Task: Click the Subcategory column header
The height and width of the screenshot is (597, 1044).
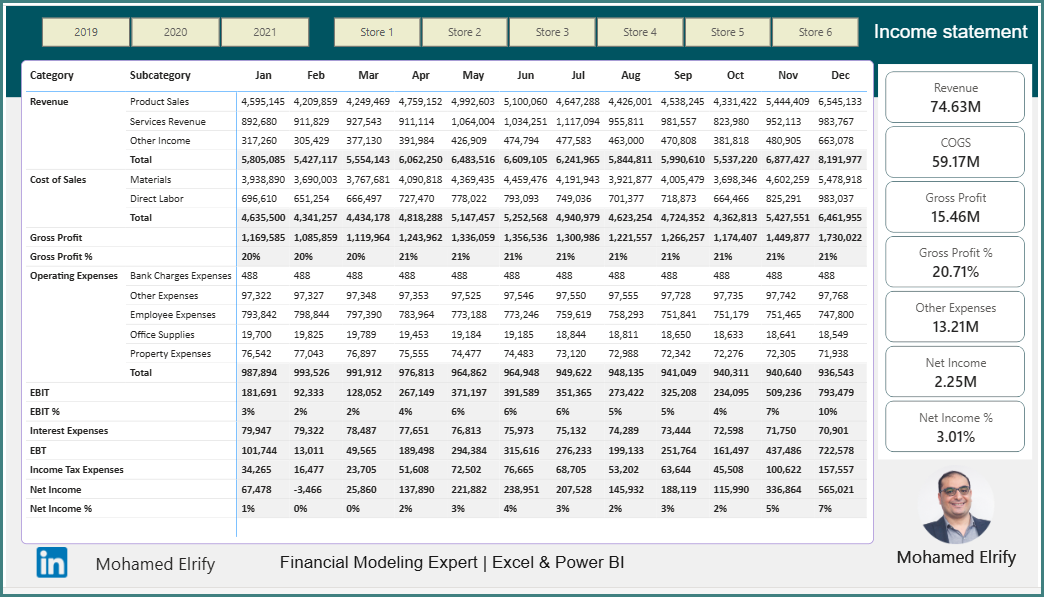Action: (x=160, y=75)
